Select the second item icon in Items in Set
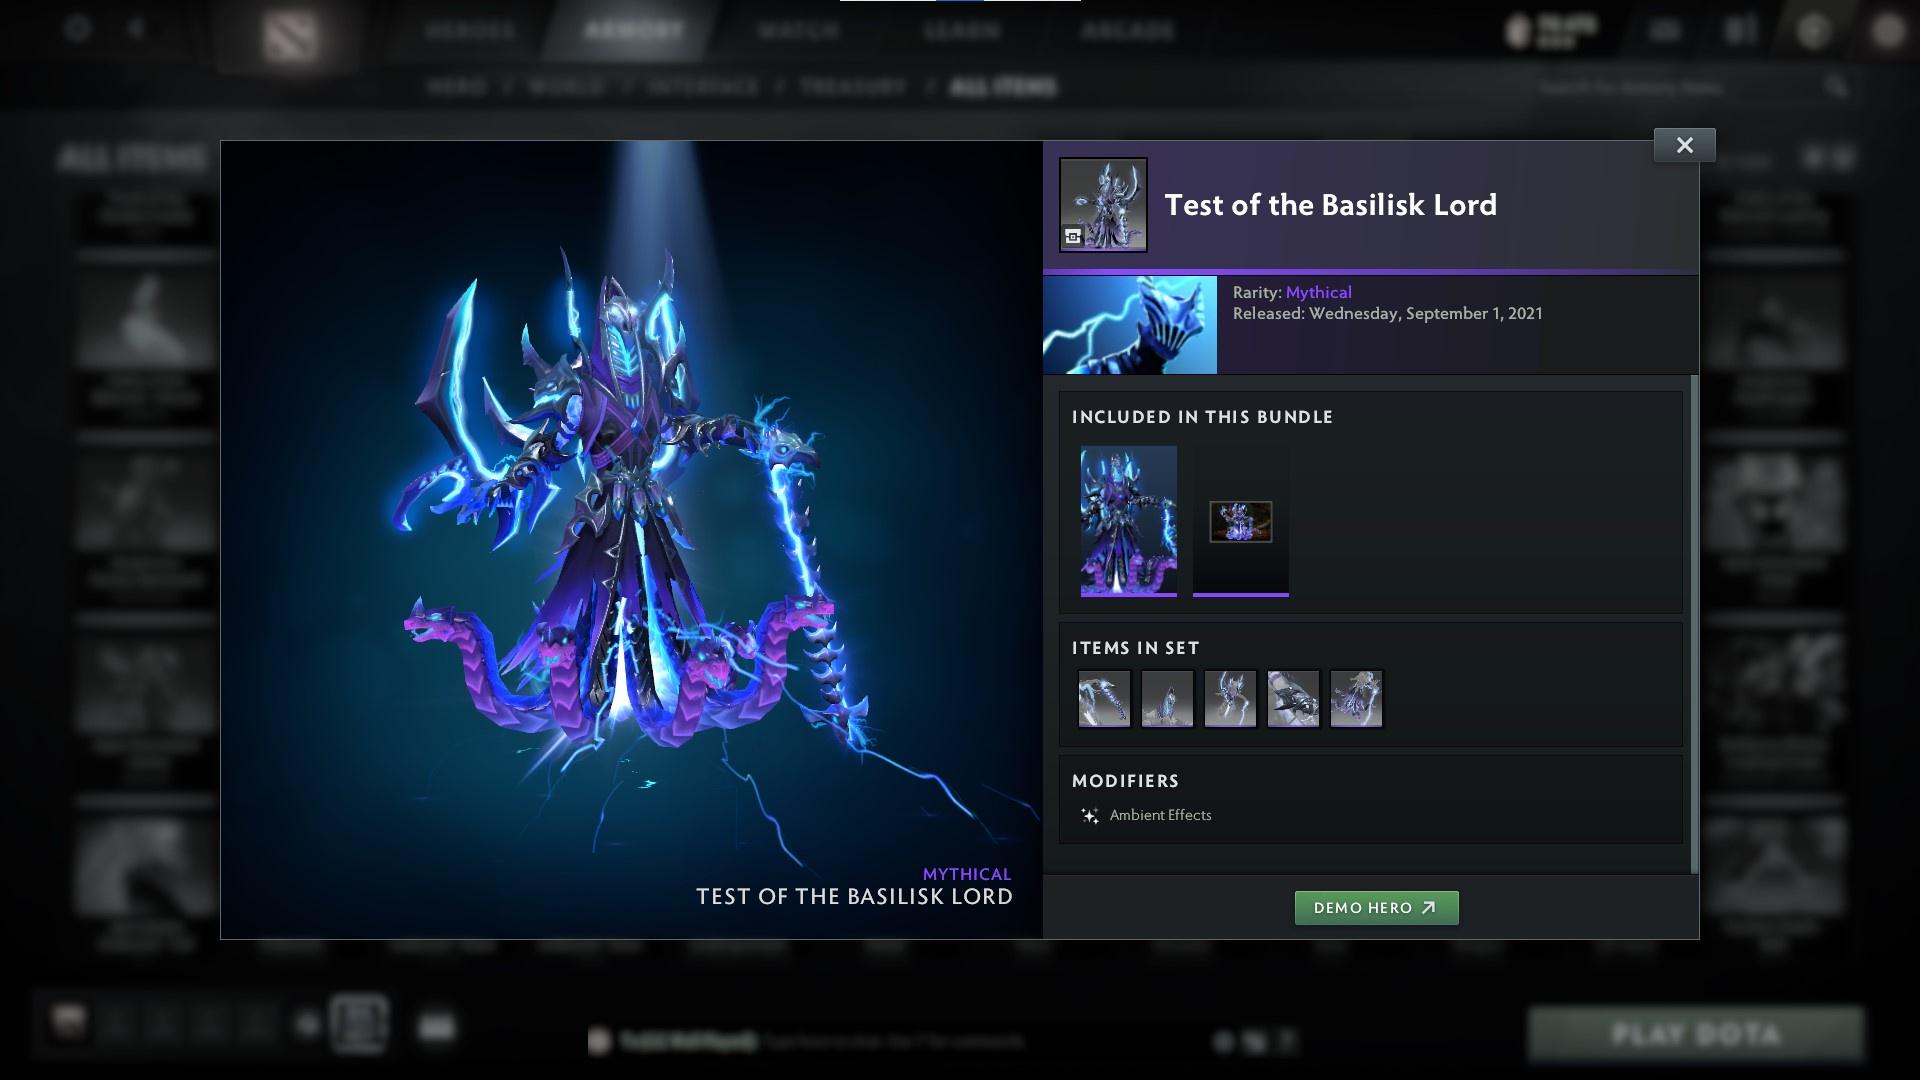Screen dimensions: 1920x1080 click(x=1167, y=698)
